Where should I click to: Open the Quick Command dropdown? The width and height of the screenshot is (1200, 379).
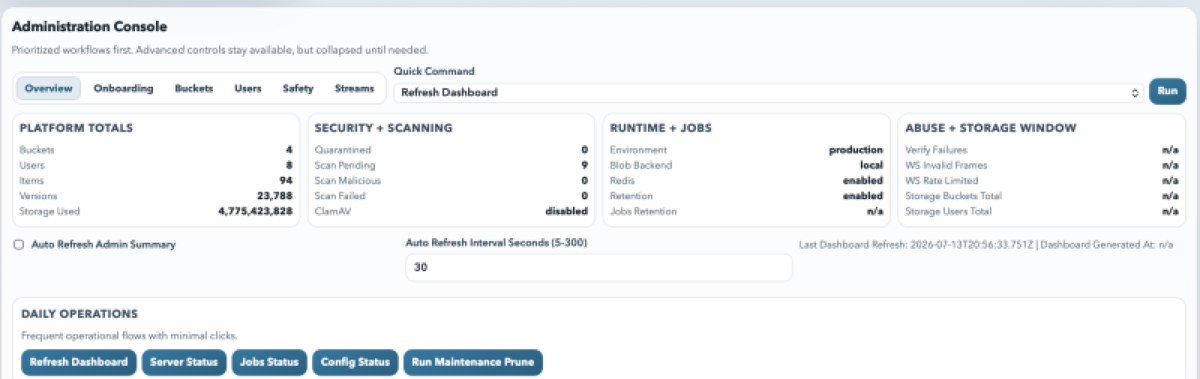768,92
